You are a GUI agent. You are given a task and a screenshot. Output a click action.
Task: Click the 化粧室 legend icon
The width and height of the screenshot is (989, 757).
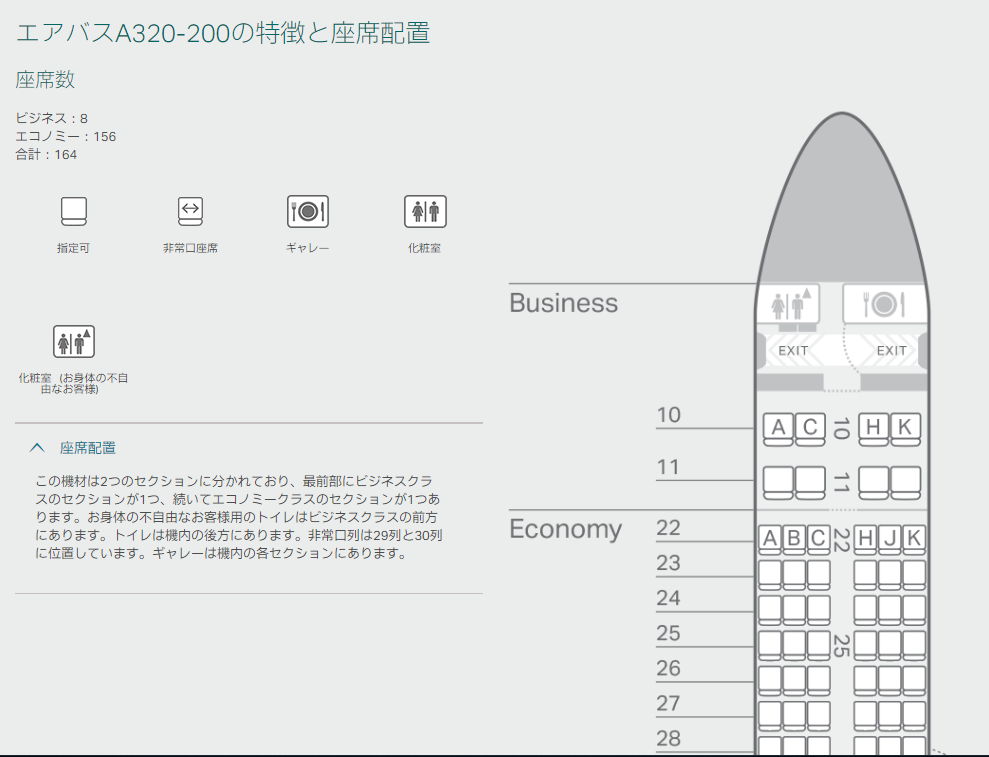[x=425, y=211]
